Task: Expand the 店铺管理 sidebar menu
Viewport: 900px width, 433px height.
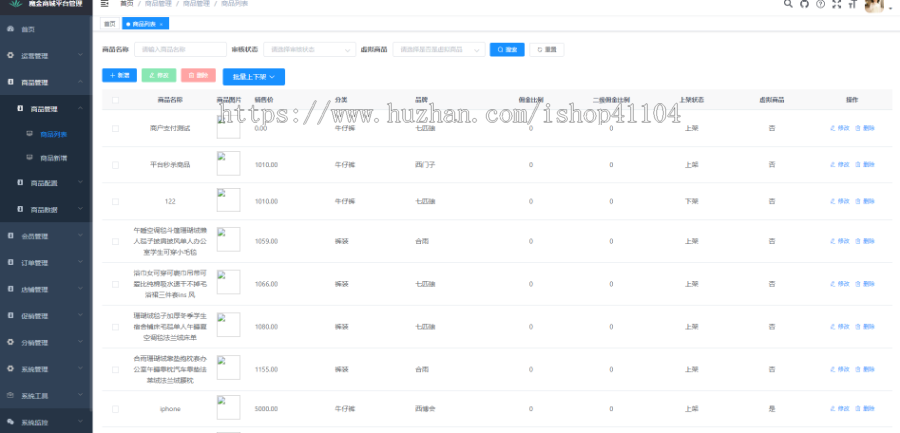Action: tap(46, 289)
